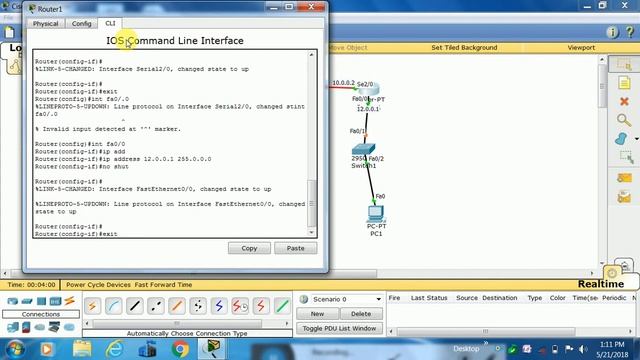Click Power Cycle Devices
The width and height of the screenshot is (640, 360).
pos(98,284)
